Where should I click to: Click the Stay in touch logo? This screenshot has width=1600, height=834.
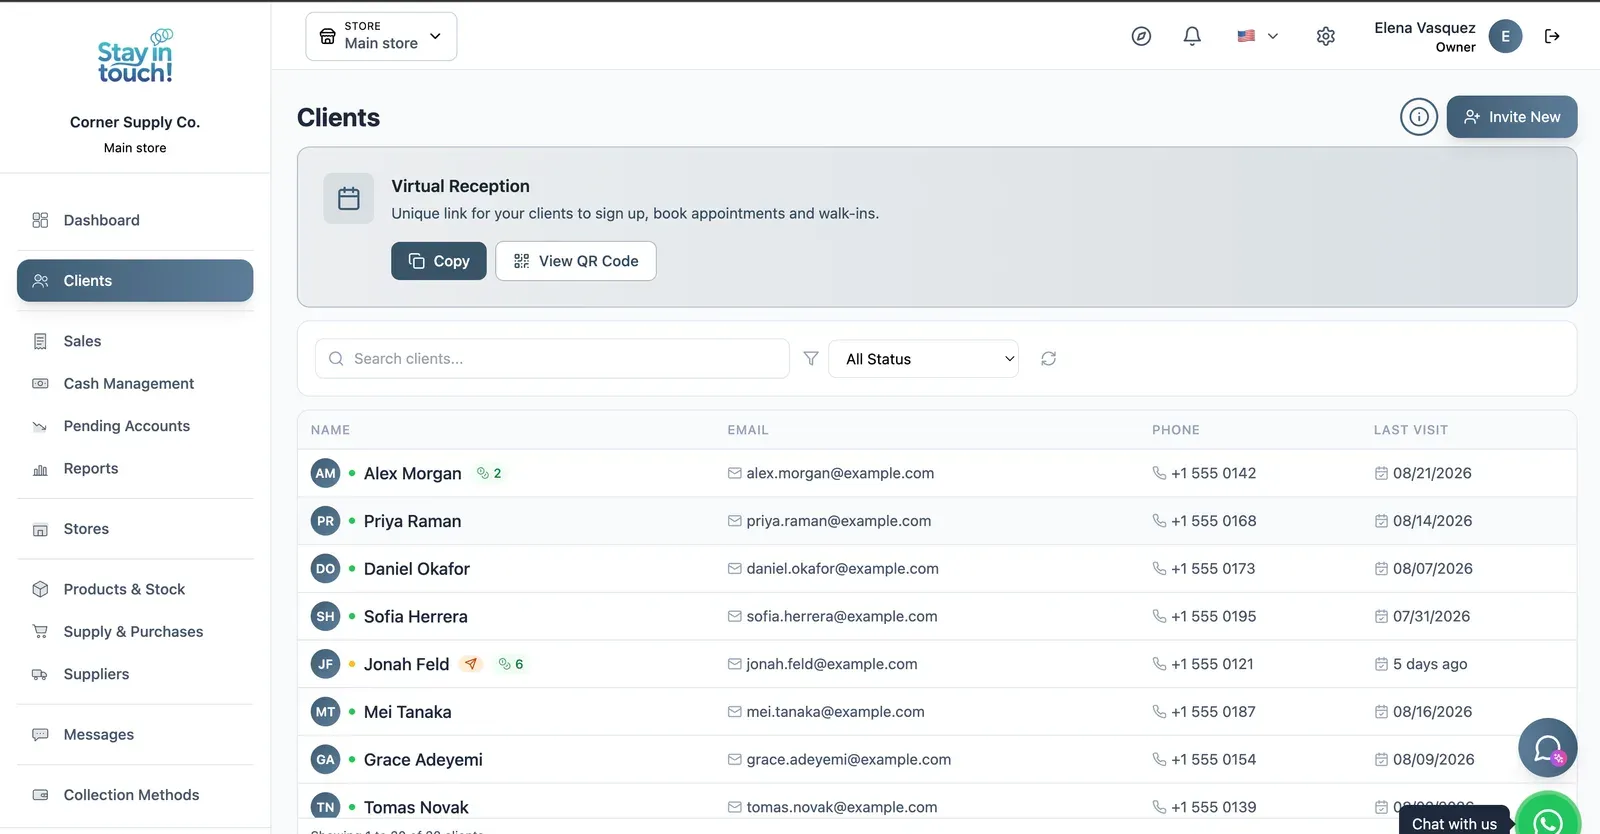[x=135, y=56]
